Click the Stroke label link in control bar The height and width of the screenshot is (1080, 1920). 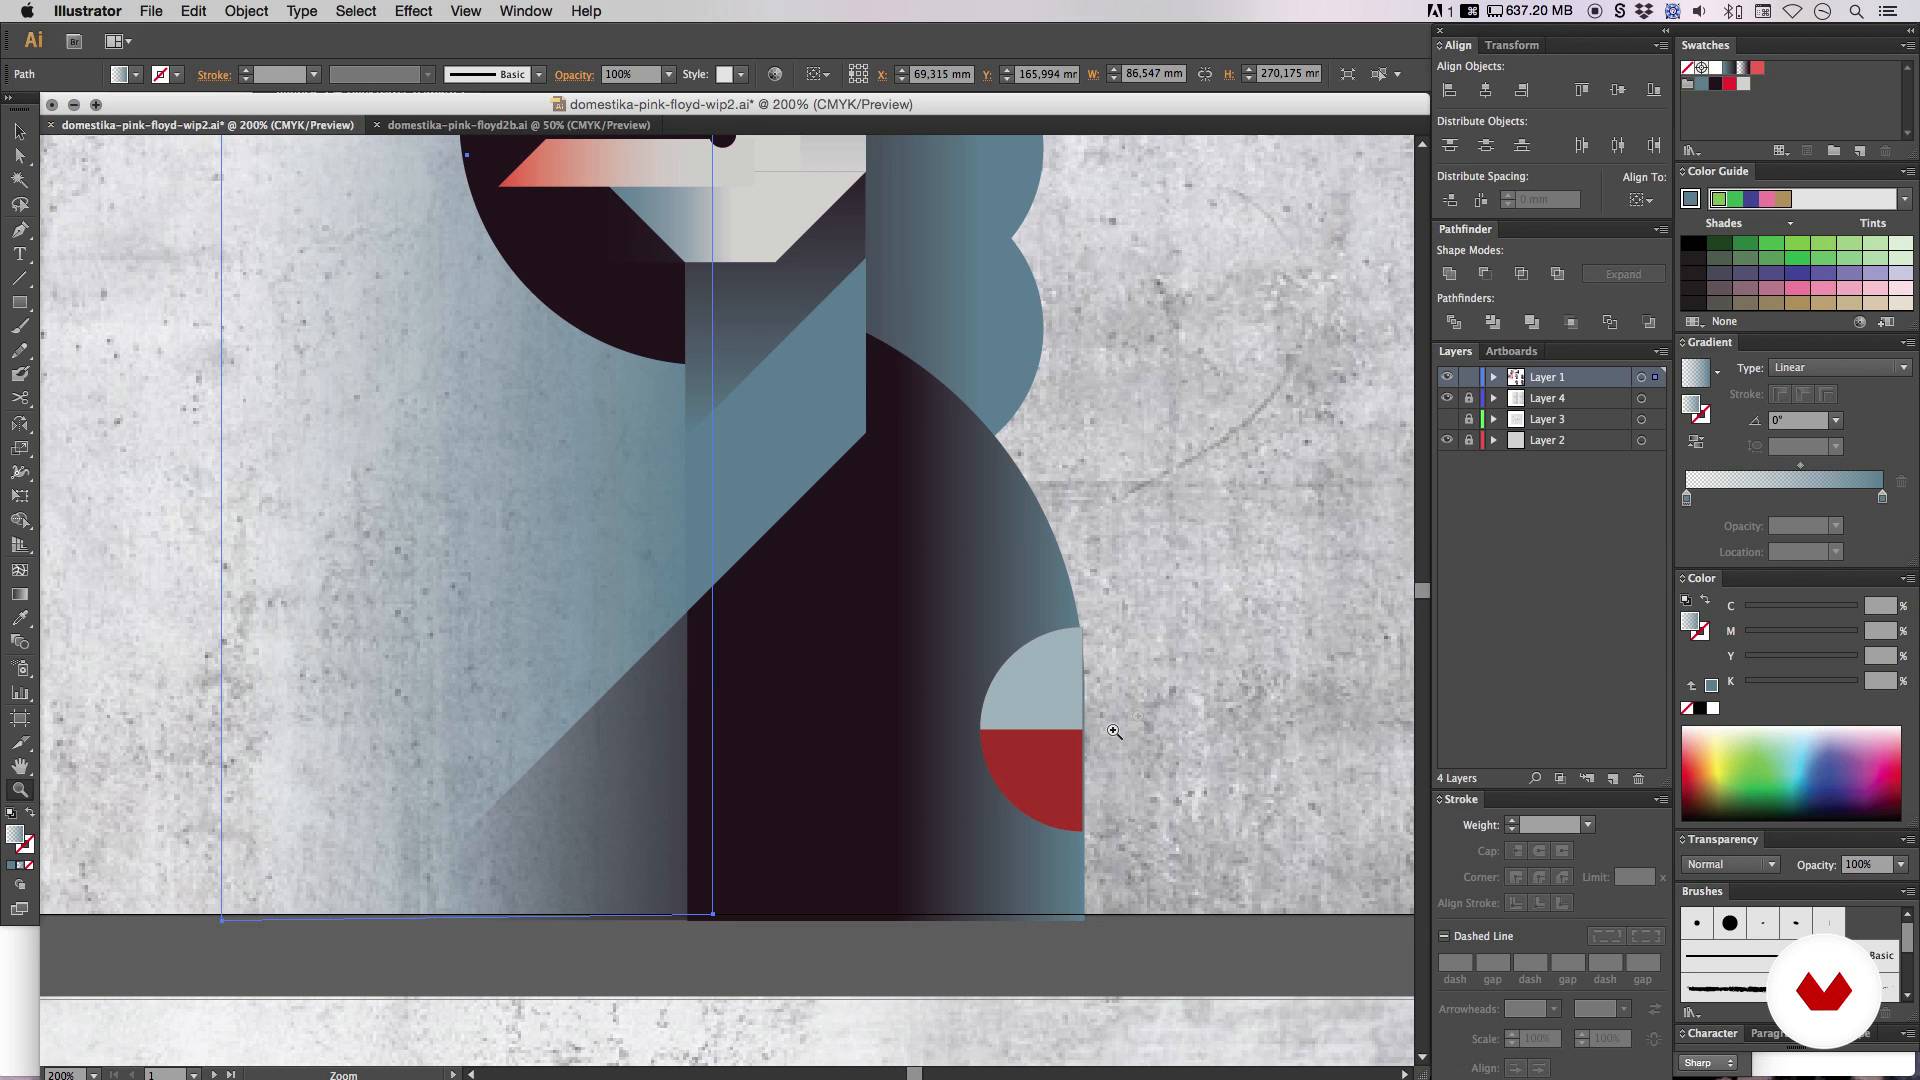click(x=214, y=75)
